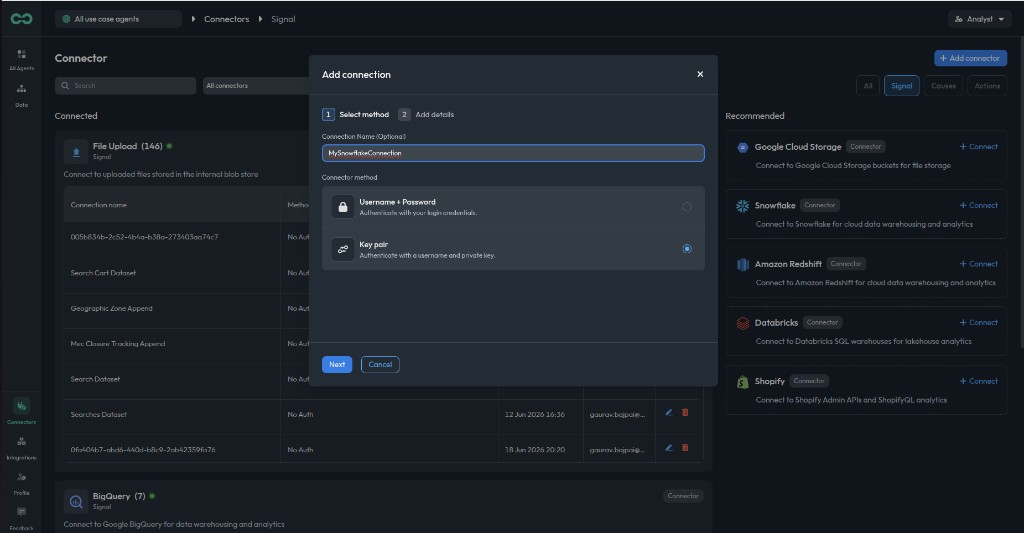The image size is (1024, 533).
Task: Select the Key pair radio button
Action: (687, 249)
